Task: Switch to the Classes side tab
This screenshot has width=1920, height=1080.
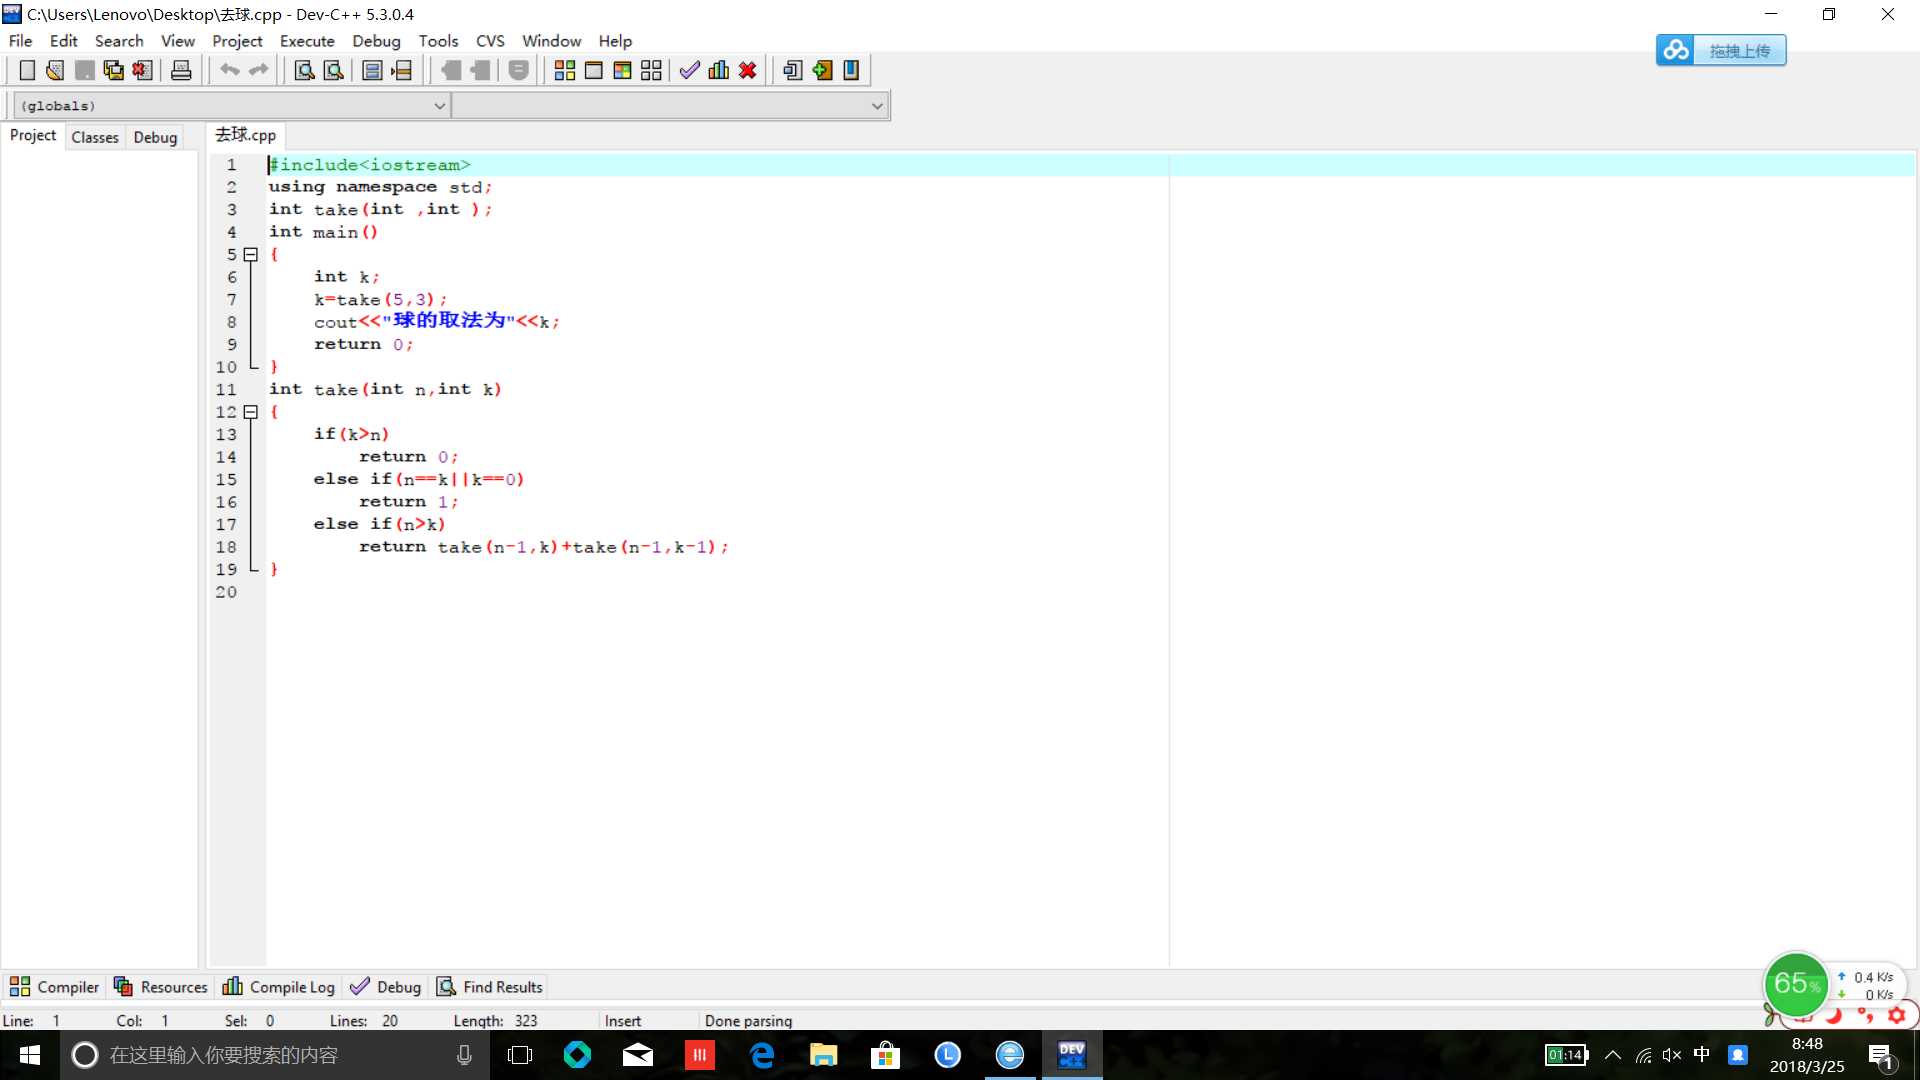Action: point(95,137)
